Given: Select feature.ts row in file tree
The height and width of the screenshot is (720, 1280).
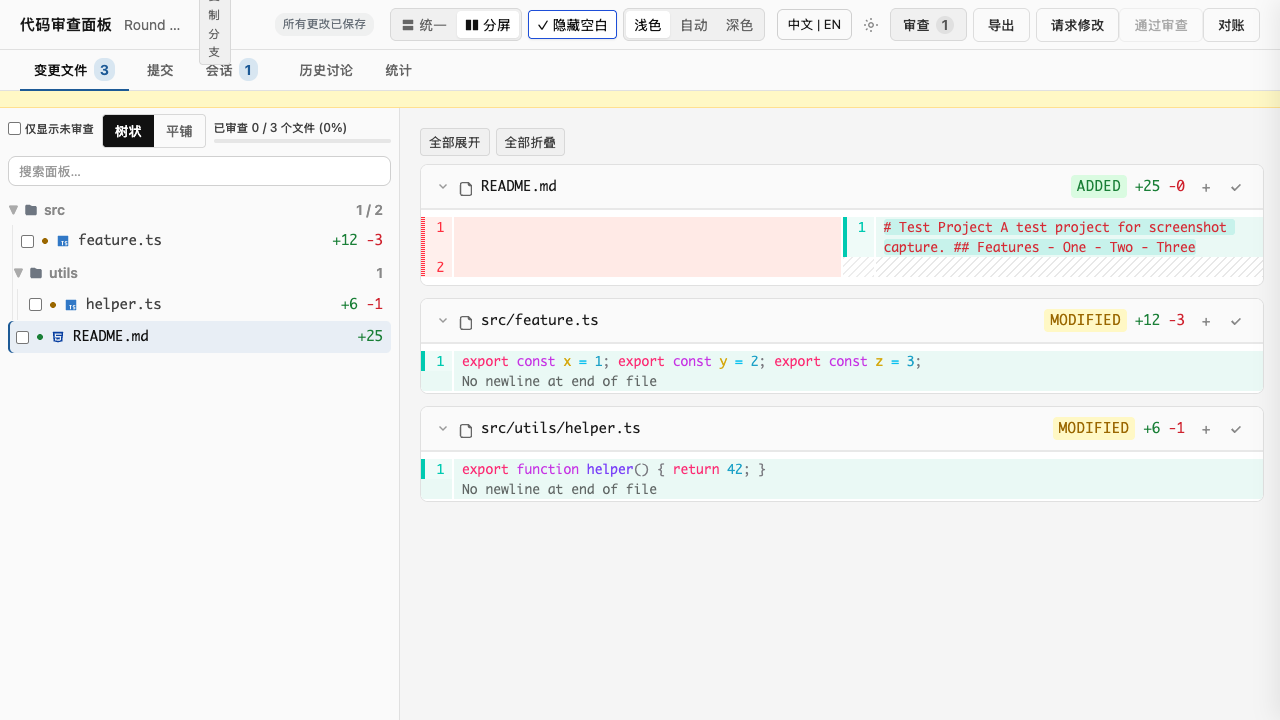Looking at the screenshot, I should 201,241.
